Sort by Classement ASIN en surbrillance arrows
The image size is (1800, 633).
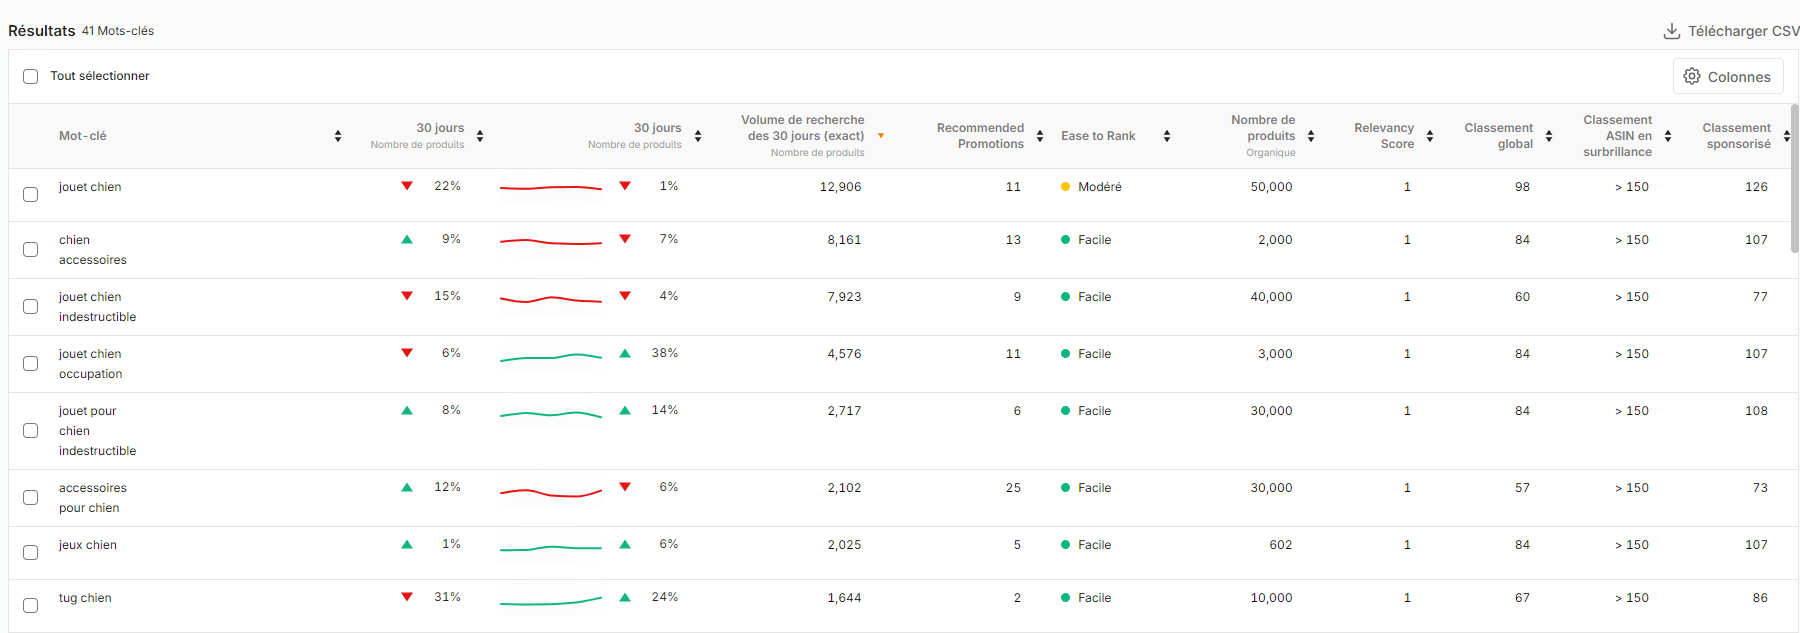(1668, 136)
